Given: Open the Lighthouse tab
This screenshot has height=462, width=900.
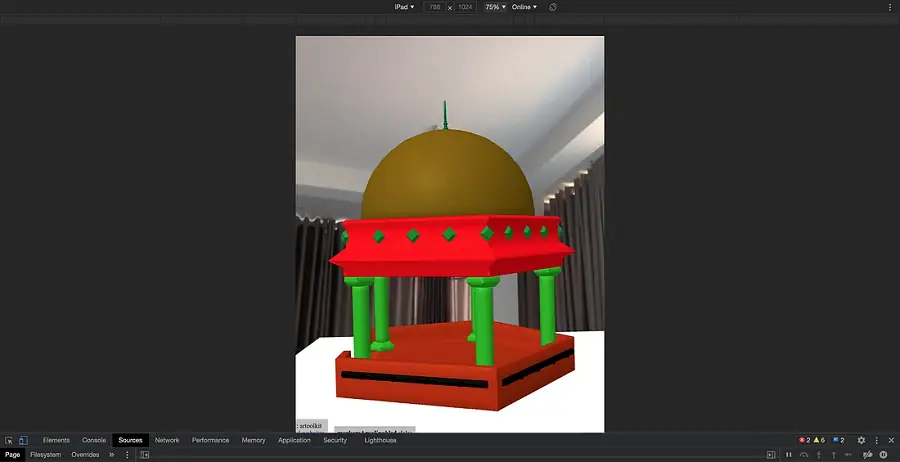Looking at the screenshot, I should [380, 440].
